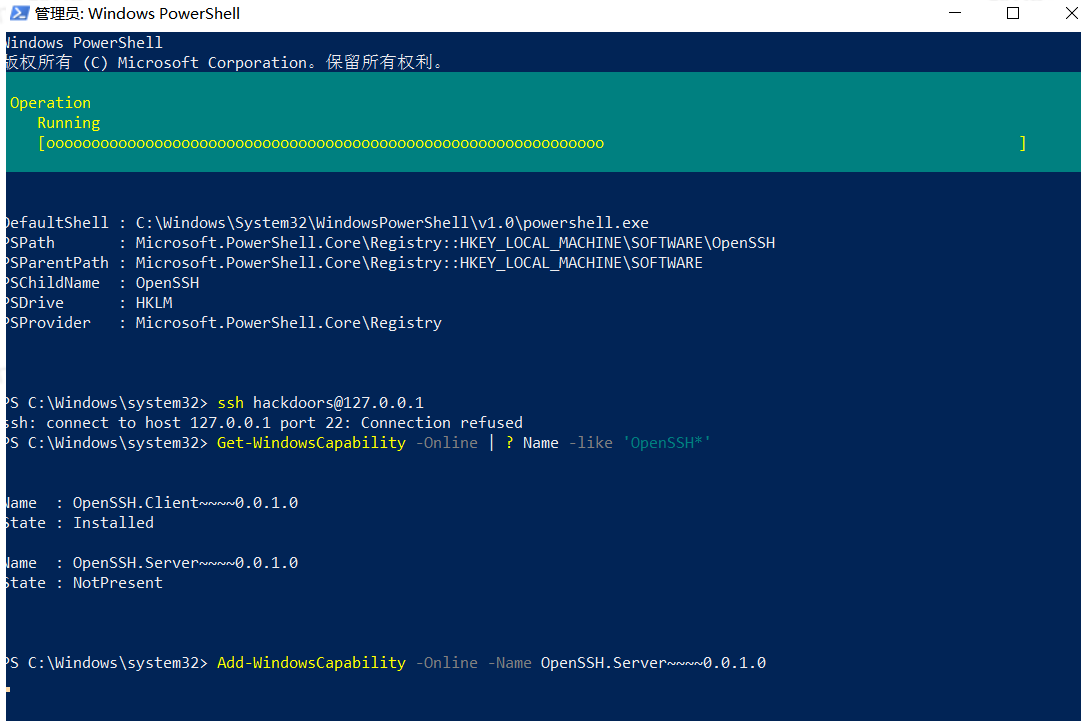Image resolution: width=1081 pixels, height=721 pixels.
Task: Click the 'Operation' progress heading
Action: (x=50, y=103)
